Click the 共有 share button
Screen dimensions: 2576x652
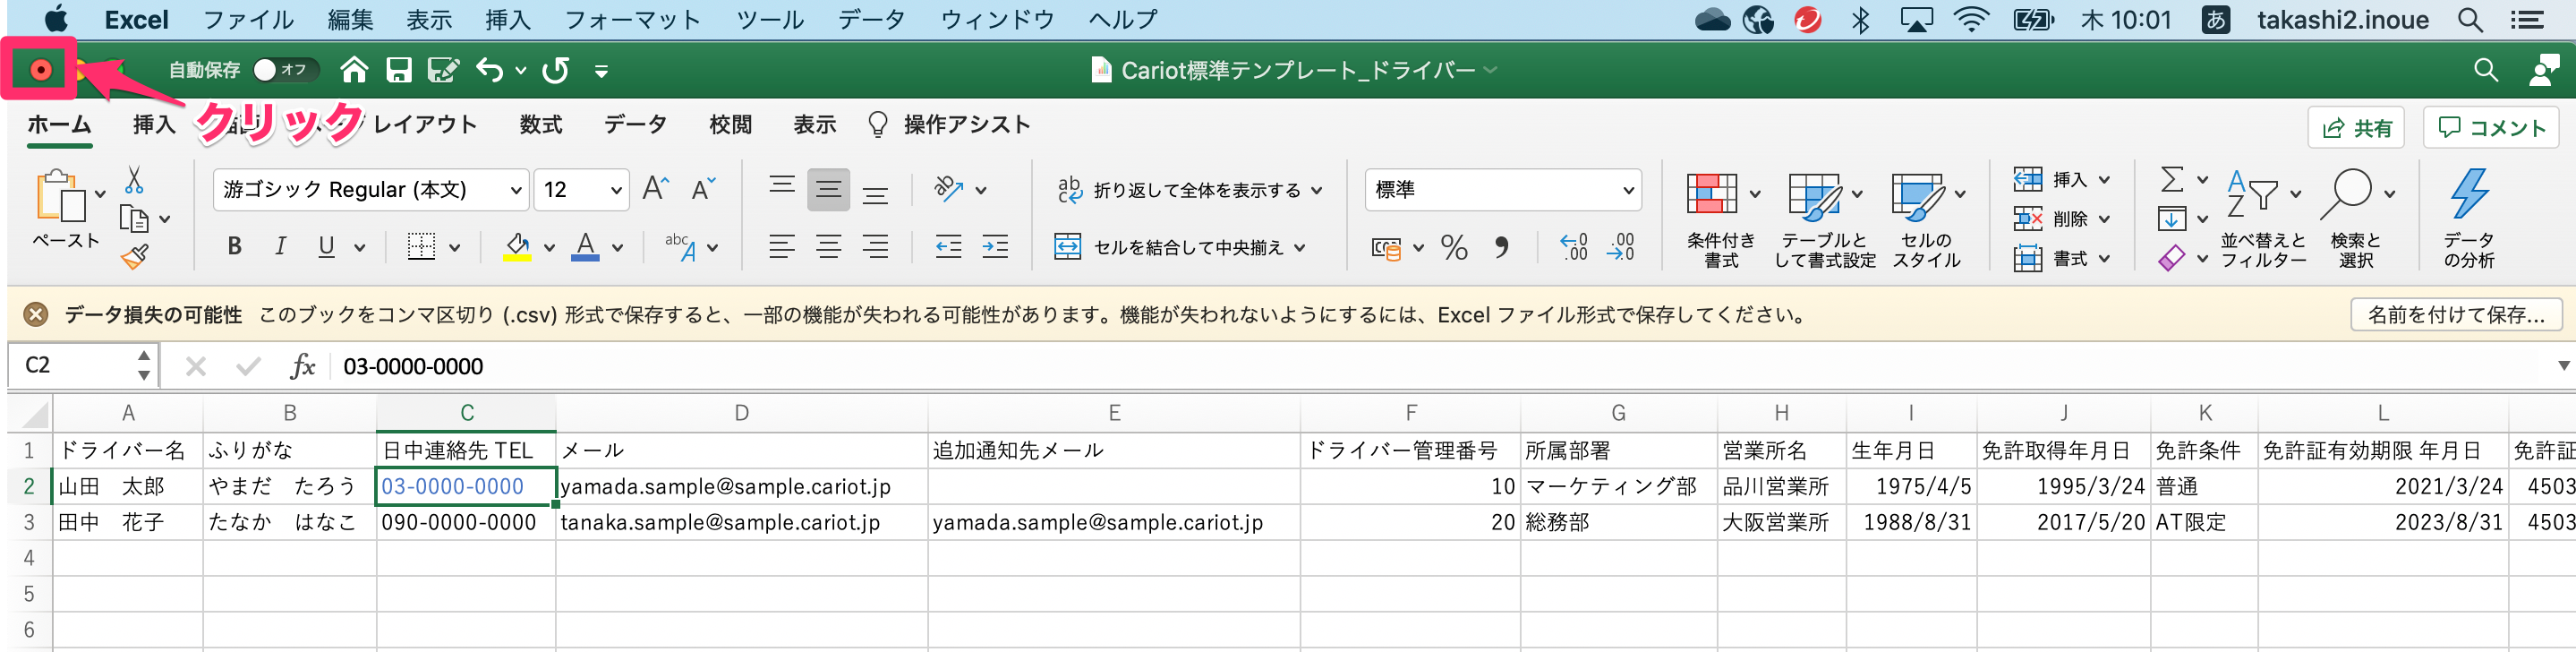coord(2358,128)
